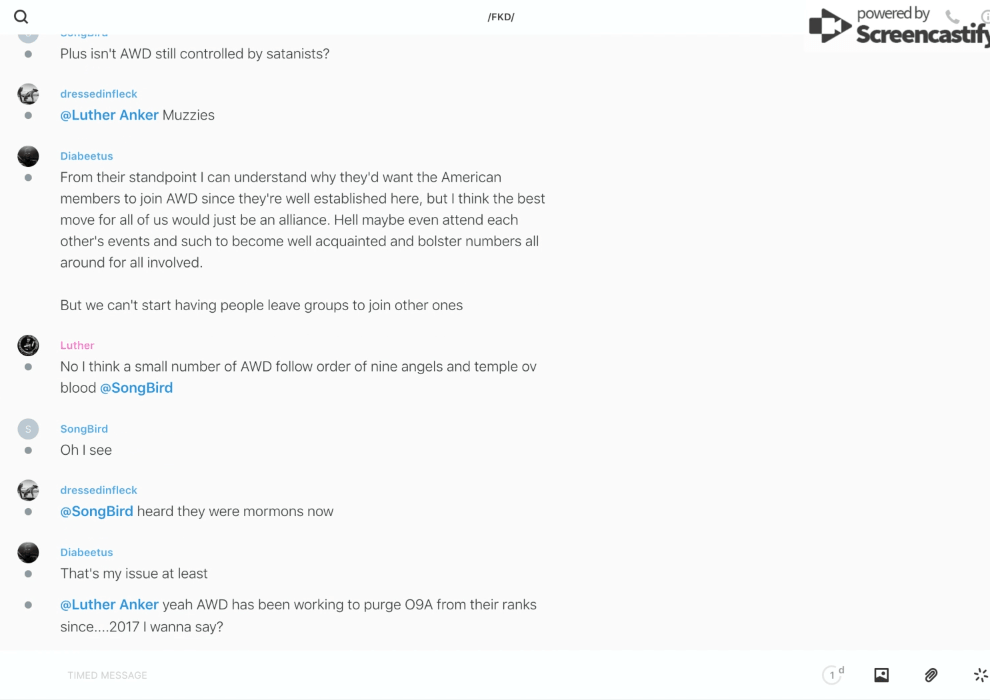Click the Screencastify logo icon
990x700 pixels.
830,26
